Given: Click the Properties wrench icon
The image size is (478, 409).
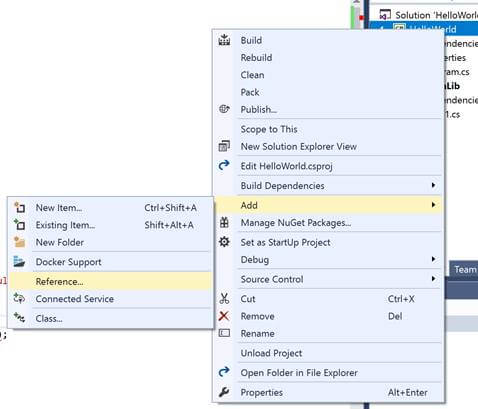Looking at the screenshot, I should pyautogui.click(x=224, y=392).
